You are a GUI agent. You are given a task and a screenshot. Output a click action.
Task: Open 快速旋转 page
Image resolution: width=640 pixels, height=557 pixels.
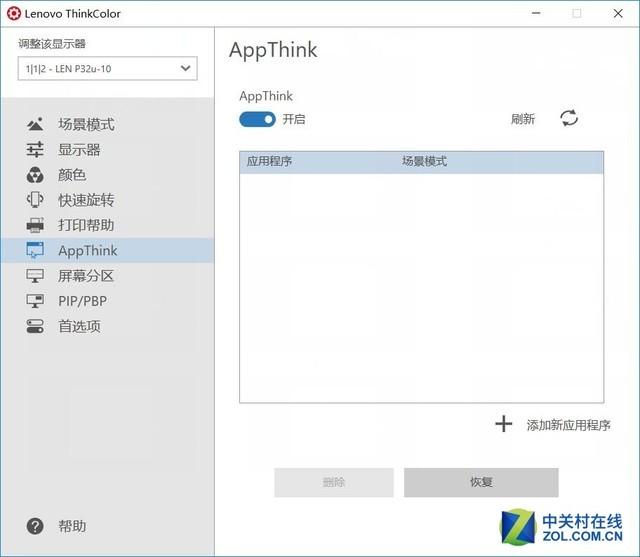click(x=86, y=200)
